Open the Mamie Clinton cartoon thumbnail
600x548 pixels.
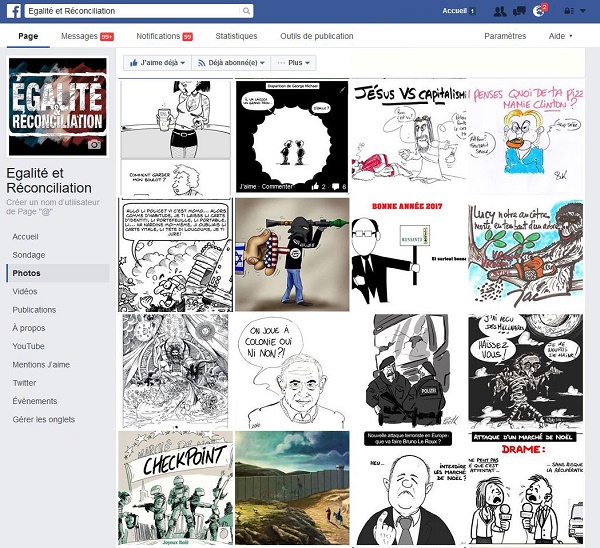tap(526, 137)
